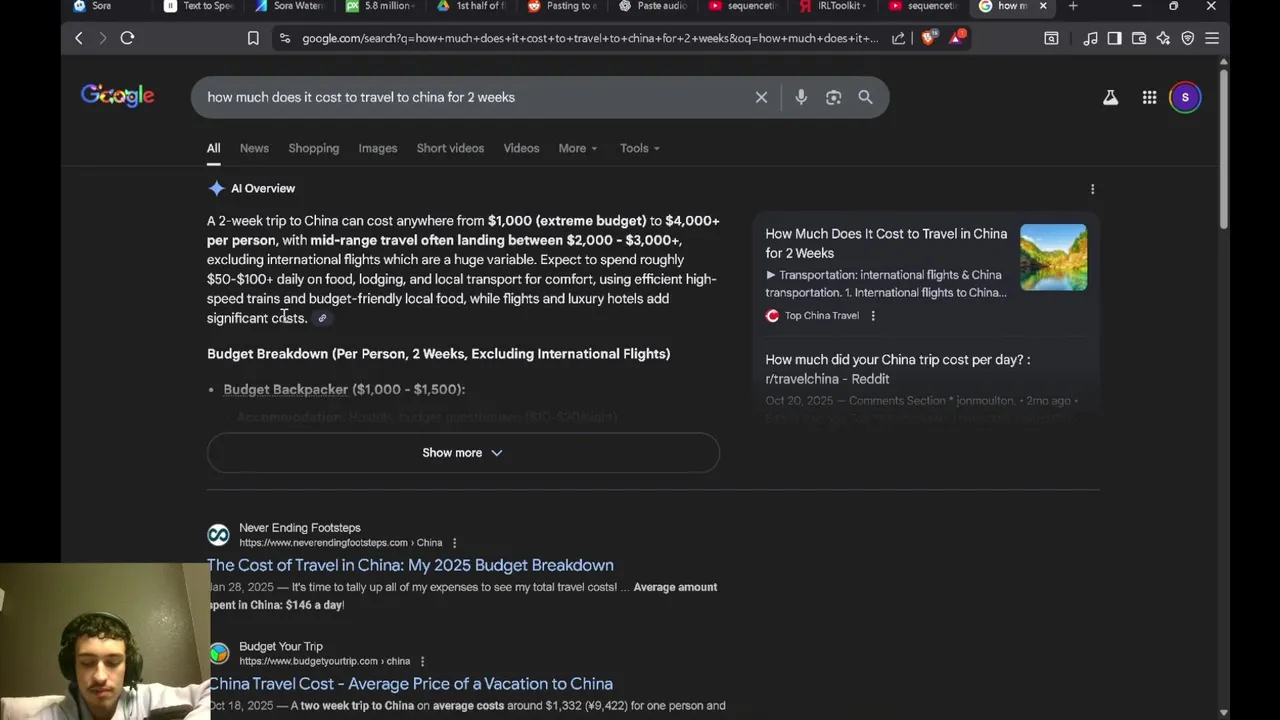Open the Brave Shields lion icon
This screenshot has width=1280, height=720.
tap(930, 38)
